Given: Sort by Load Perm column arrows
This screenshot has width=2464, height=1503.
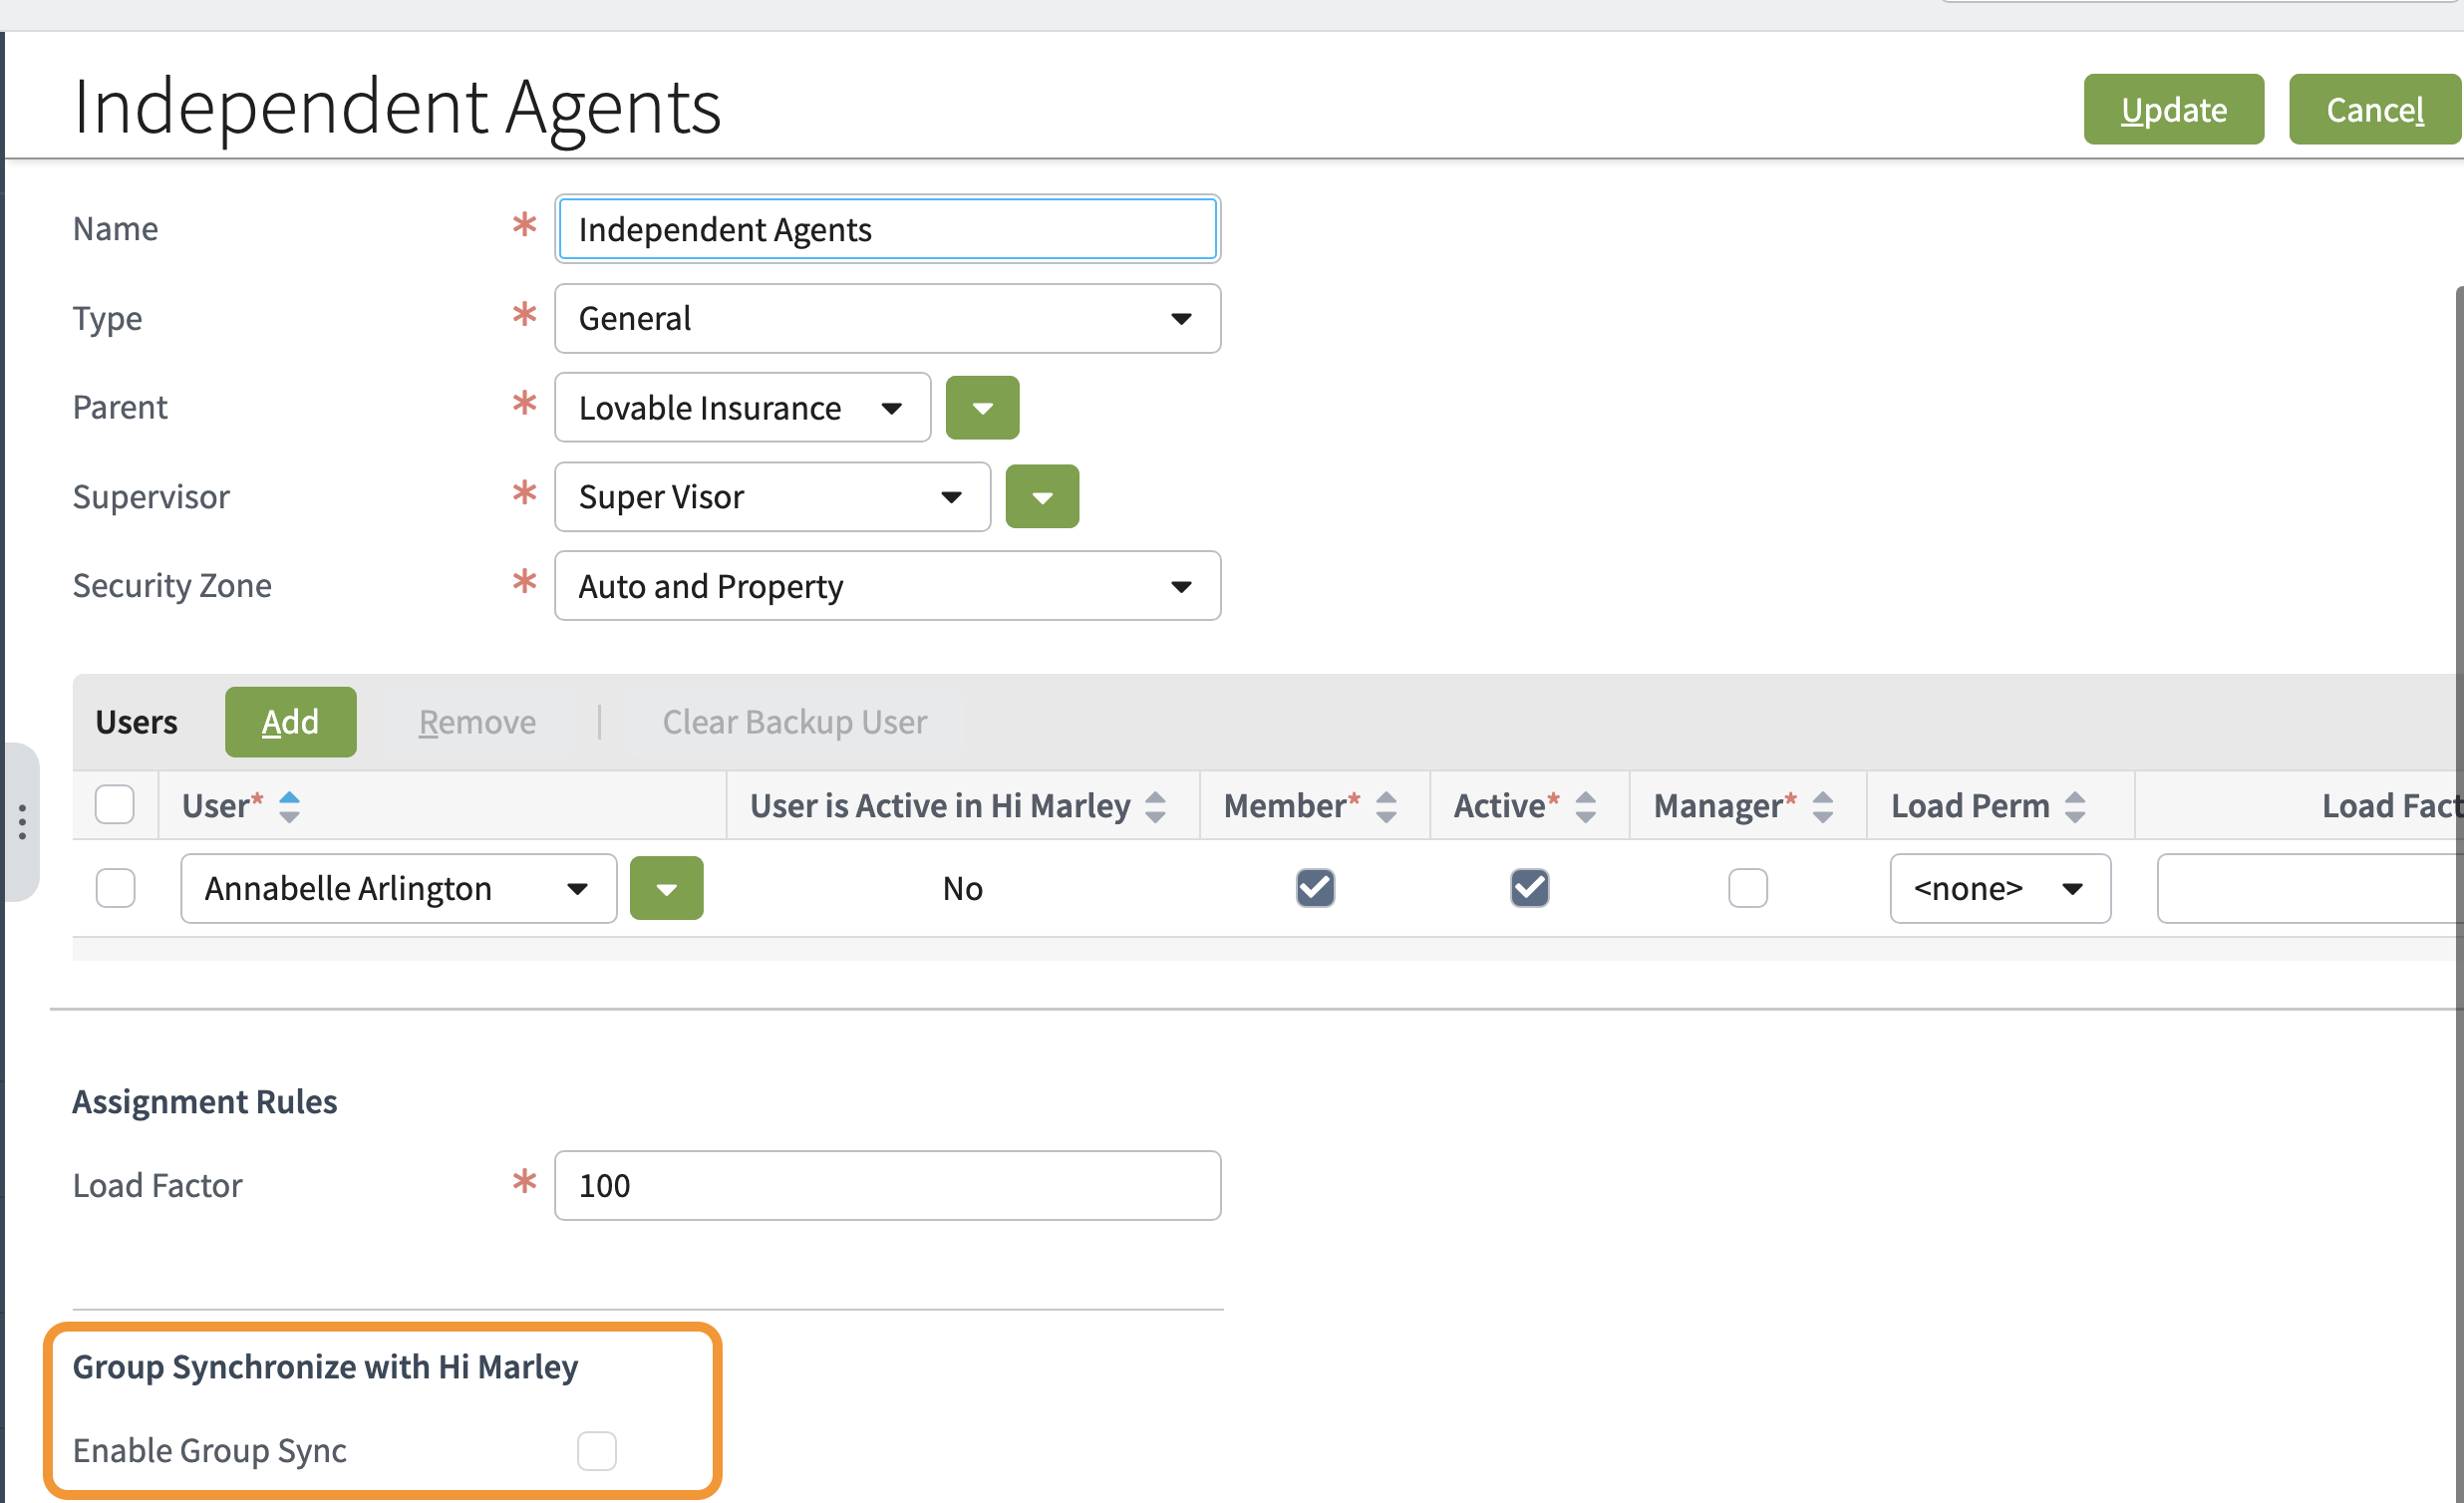Looking at the screenshot, I should [2075, 806].
